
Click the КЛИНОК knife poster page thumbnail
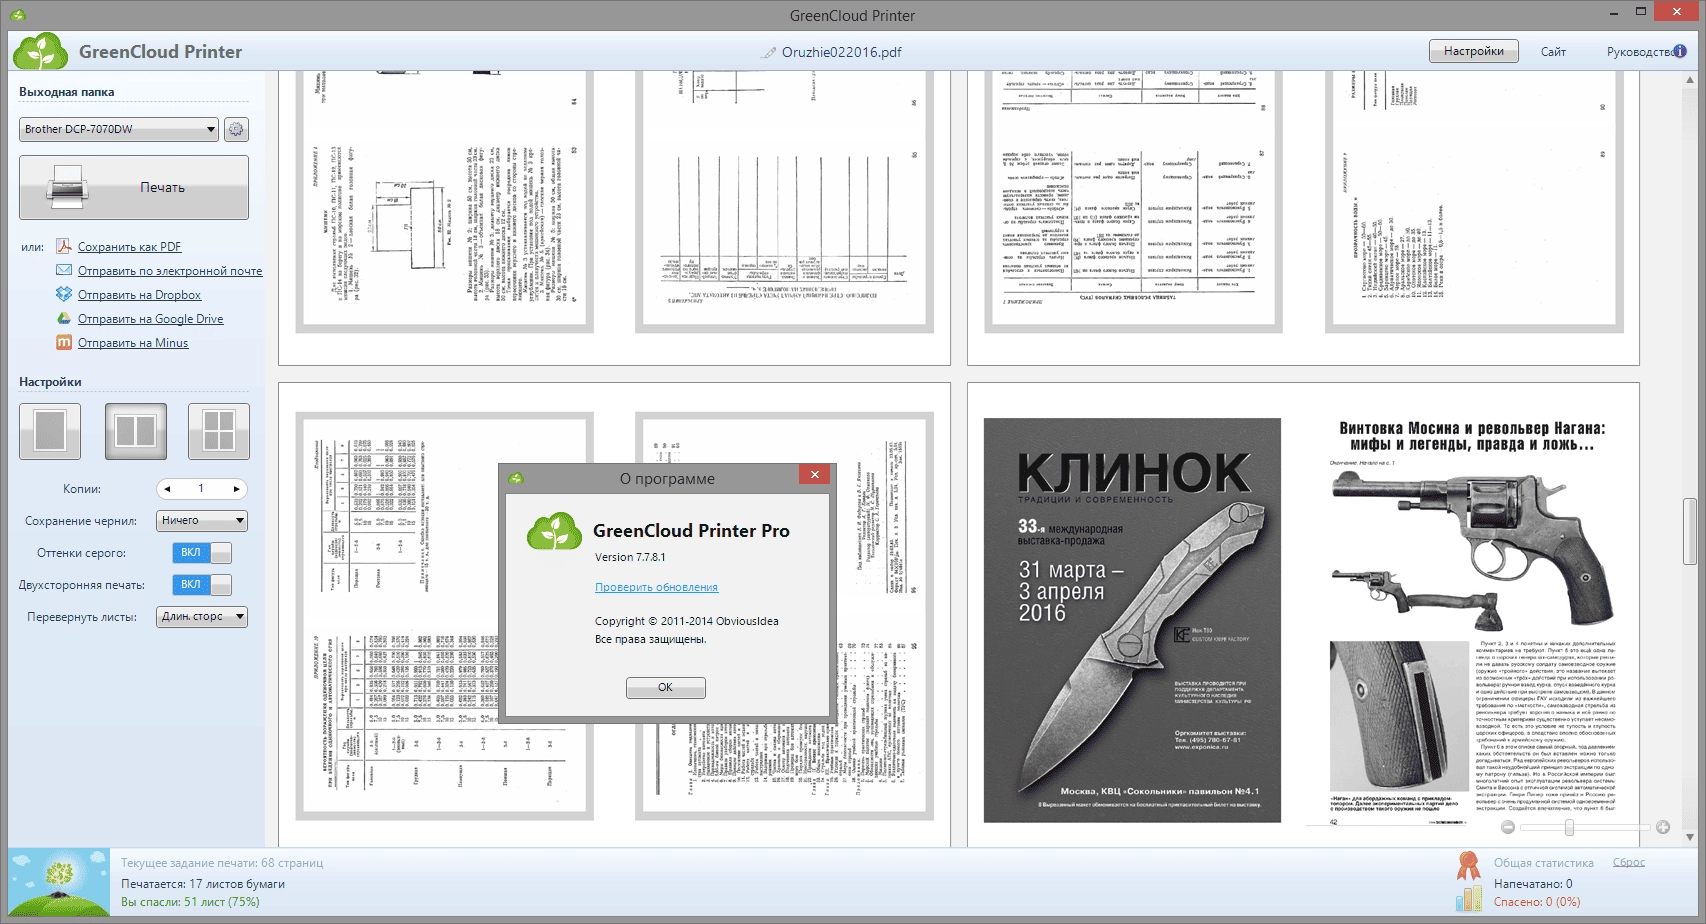pyautogui.click(x=1132, y=620)
